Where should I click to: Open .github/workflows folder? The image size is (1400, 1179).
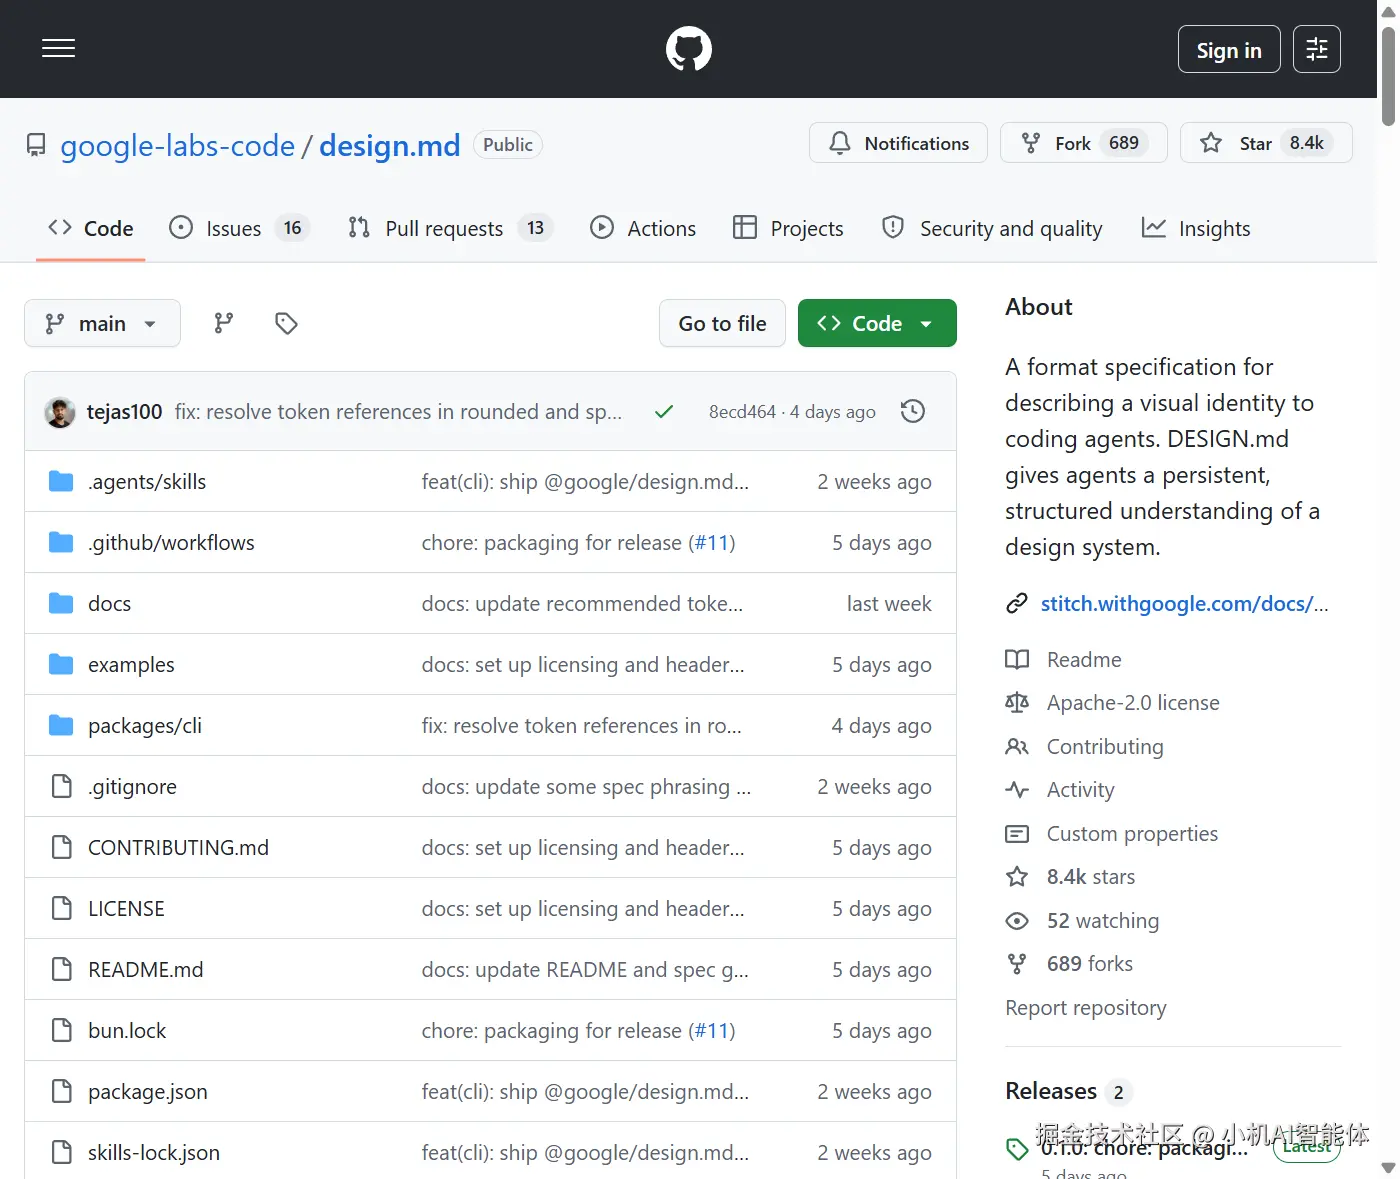[171, 543]
